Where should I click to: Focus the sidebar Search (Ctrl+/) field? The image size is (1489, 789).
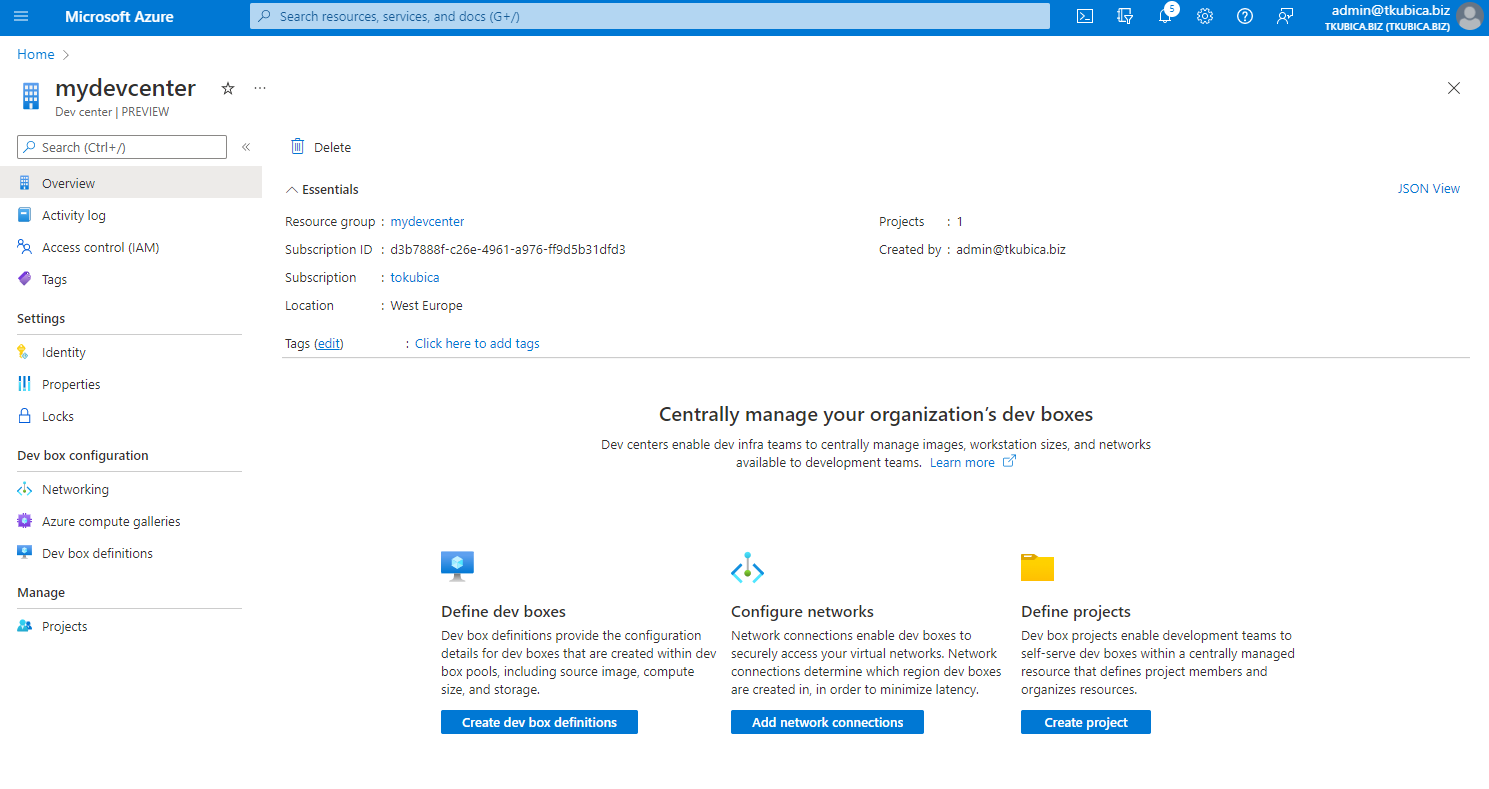(x=122, y=147)
